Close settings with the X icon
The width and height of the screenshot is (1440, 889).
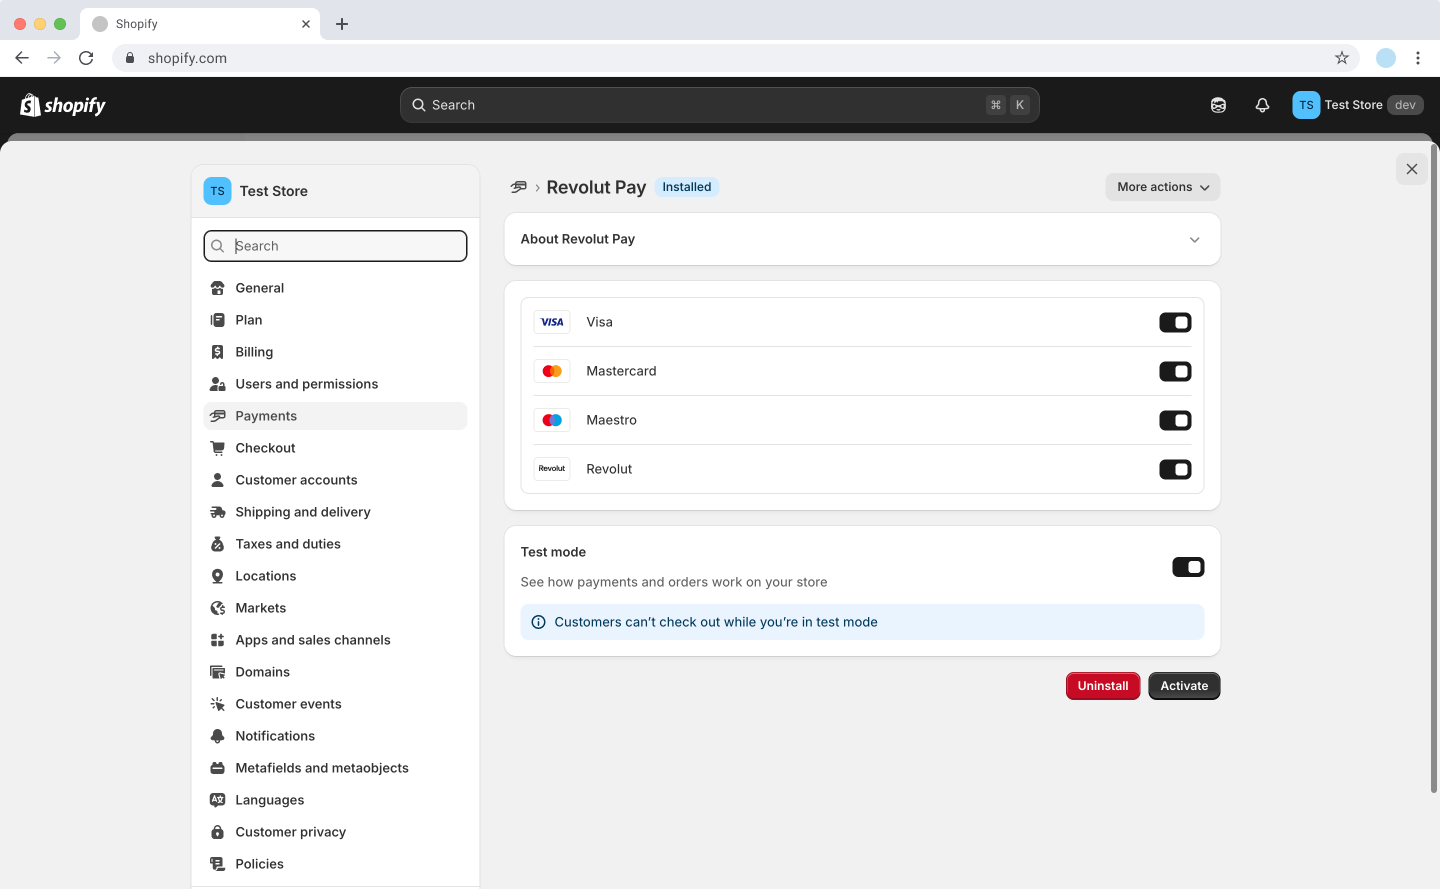pos(1411,169)
